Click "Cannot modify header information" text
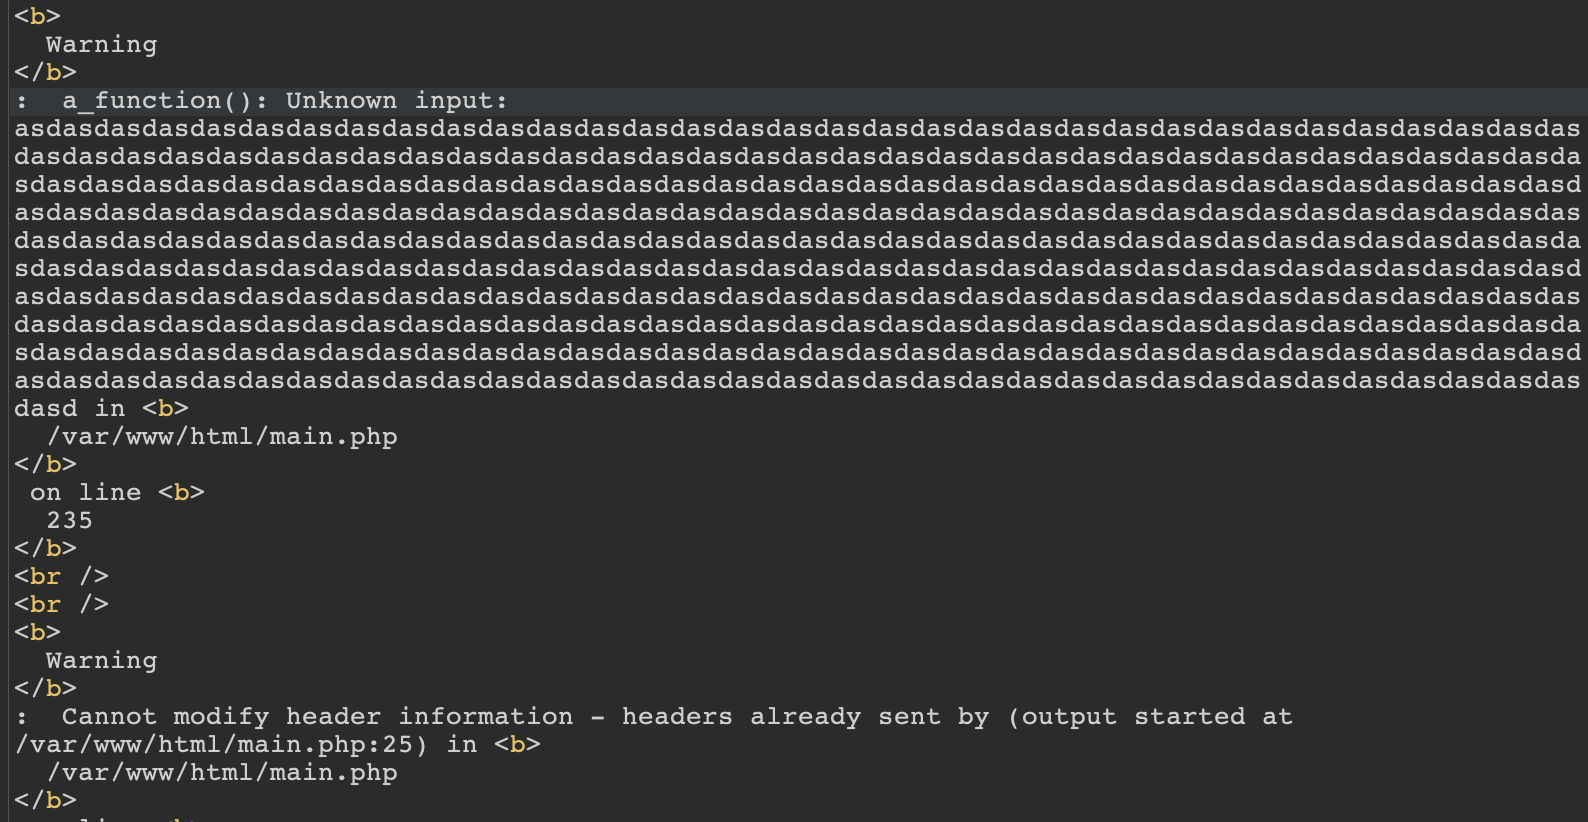Image resolution: width=1588 pixels, height=822 pixels. (317, 717)
